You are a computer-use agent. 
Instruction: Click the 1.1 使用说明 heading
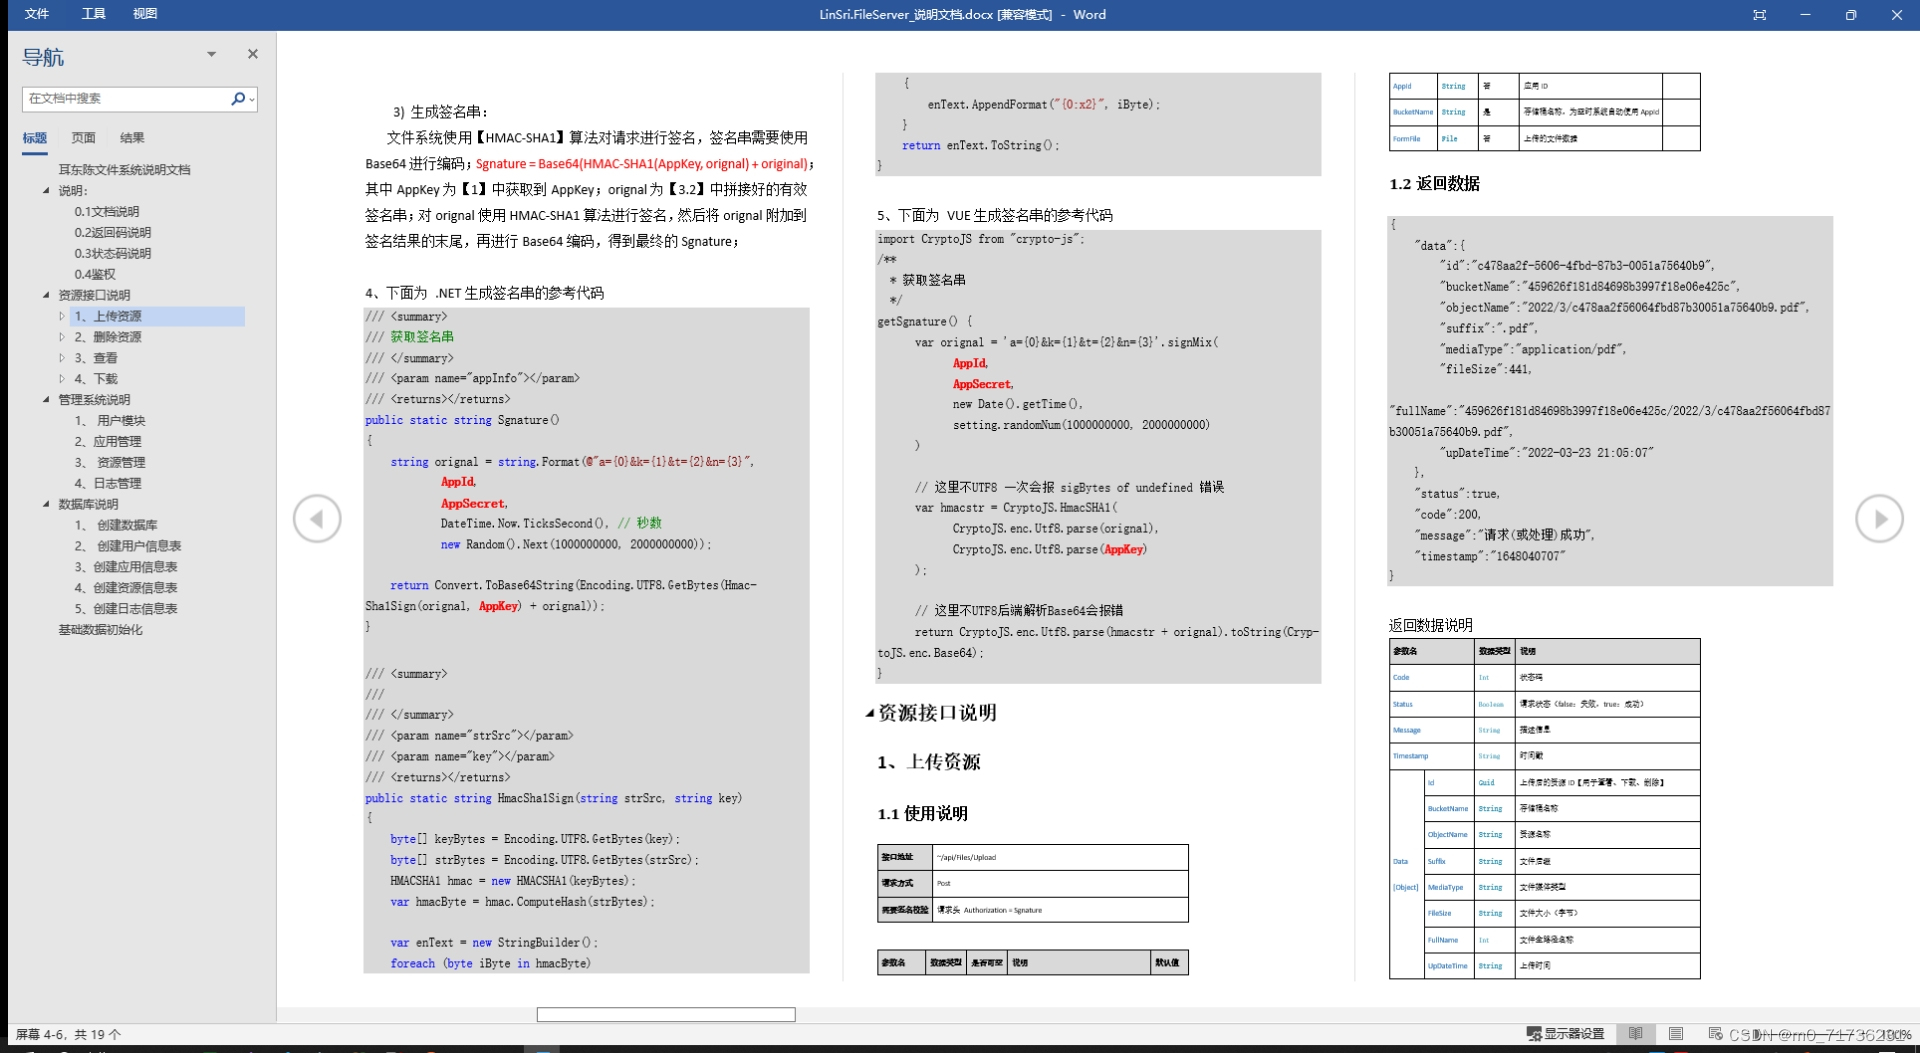[923, 814]
